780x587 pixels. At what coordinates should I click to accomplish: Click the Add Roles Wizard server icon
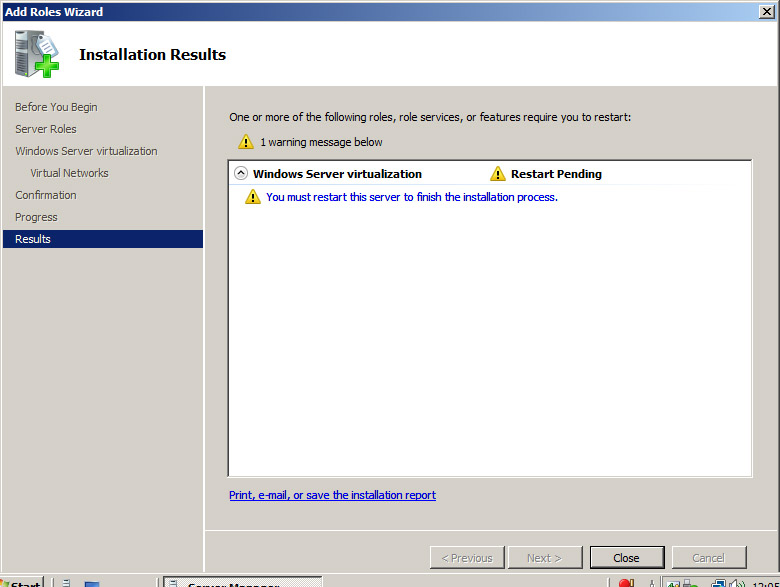point(36,54)
